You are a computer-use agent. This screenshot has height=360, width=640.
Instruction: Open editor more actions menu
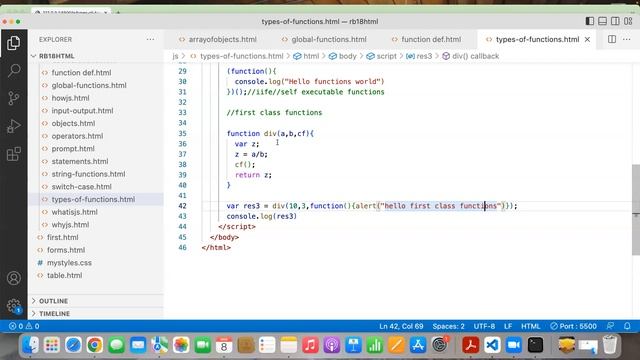(627, 39)
